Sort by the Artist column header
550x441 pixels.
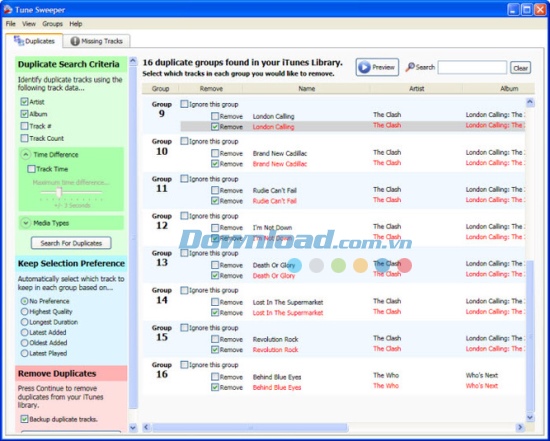[417, 89]
